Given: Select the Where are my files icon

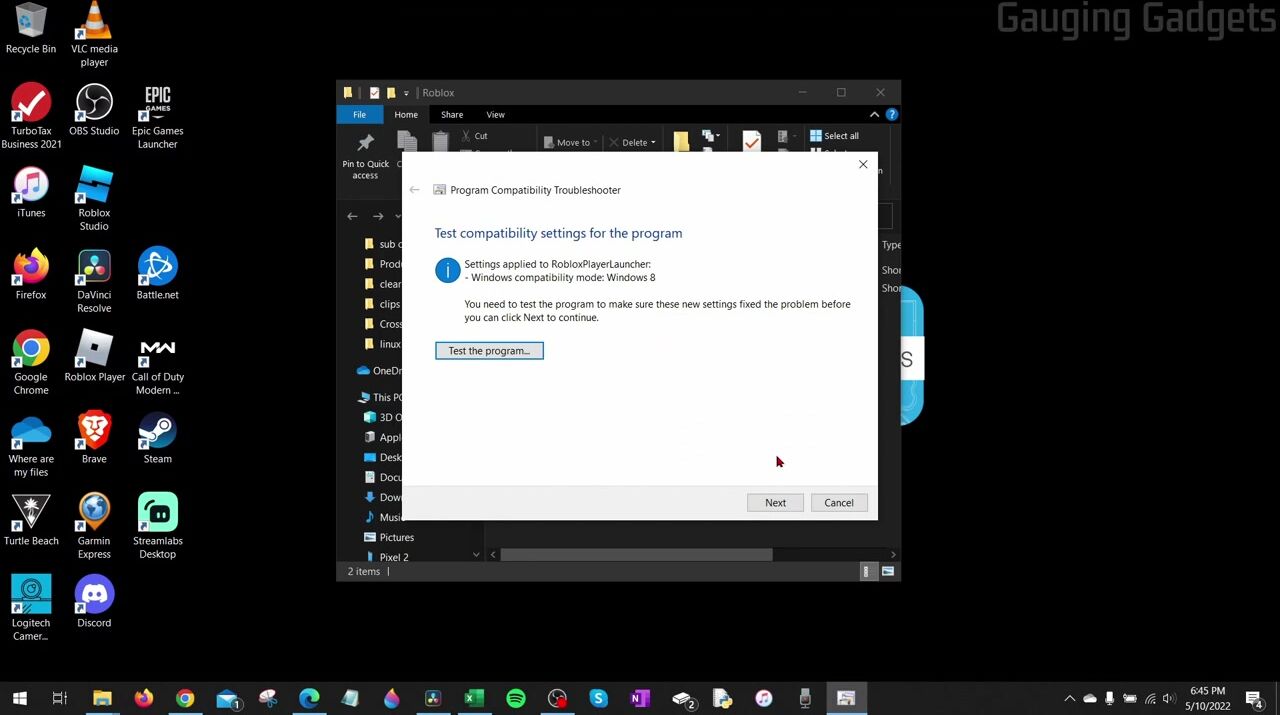Looking at the screenshot, I should [x=31, y=445].
